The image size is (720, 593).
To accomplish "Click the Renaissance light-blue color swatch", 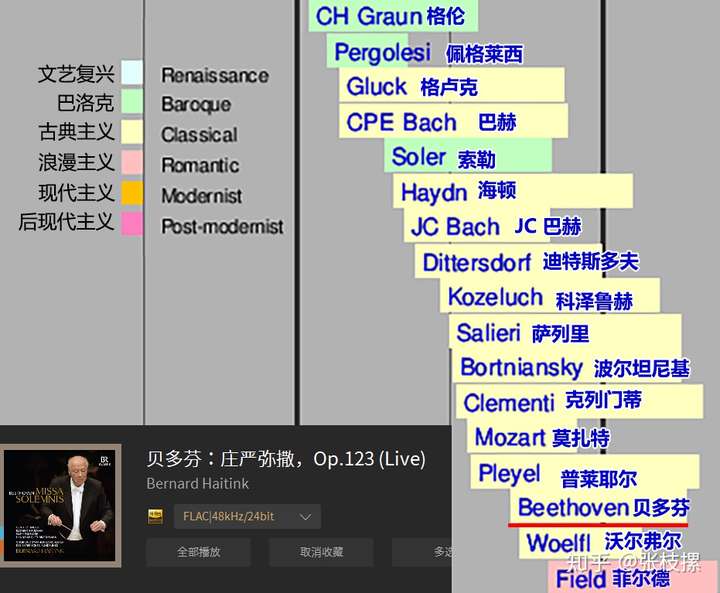I will click(132, 73).
